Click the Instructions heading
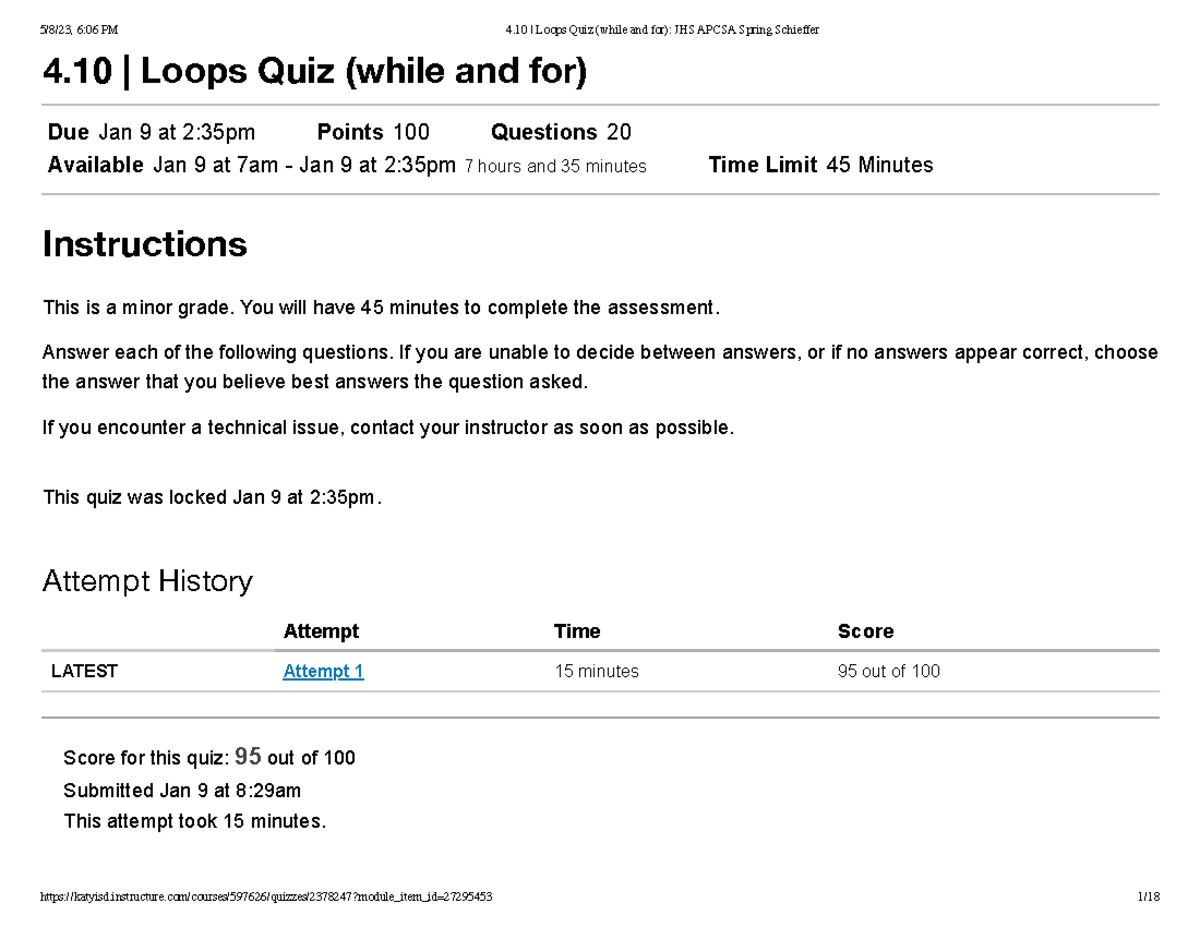 coord(145,244)
